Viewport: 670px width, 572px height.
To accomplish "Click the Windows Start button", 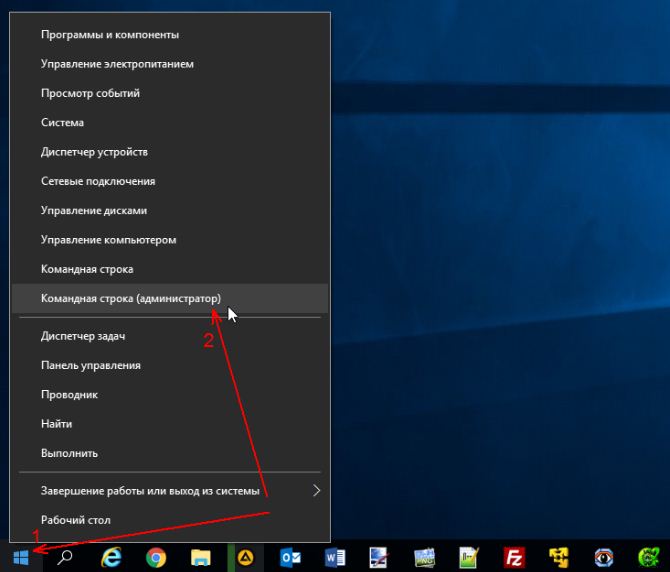I will coord(21,557).
